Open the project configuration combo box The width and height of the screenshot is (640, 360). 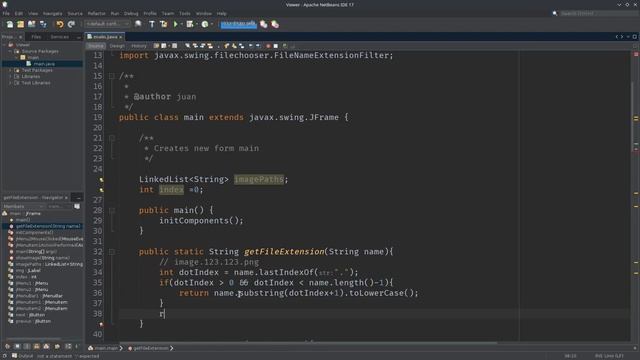[107, 24]
